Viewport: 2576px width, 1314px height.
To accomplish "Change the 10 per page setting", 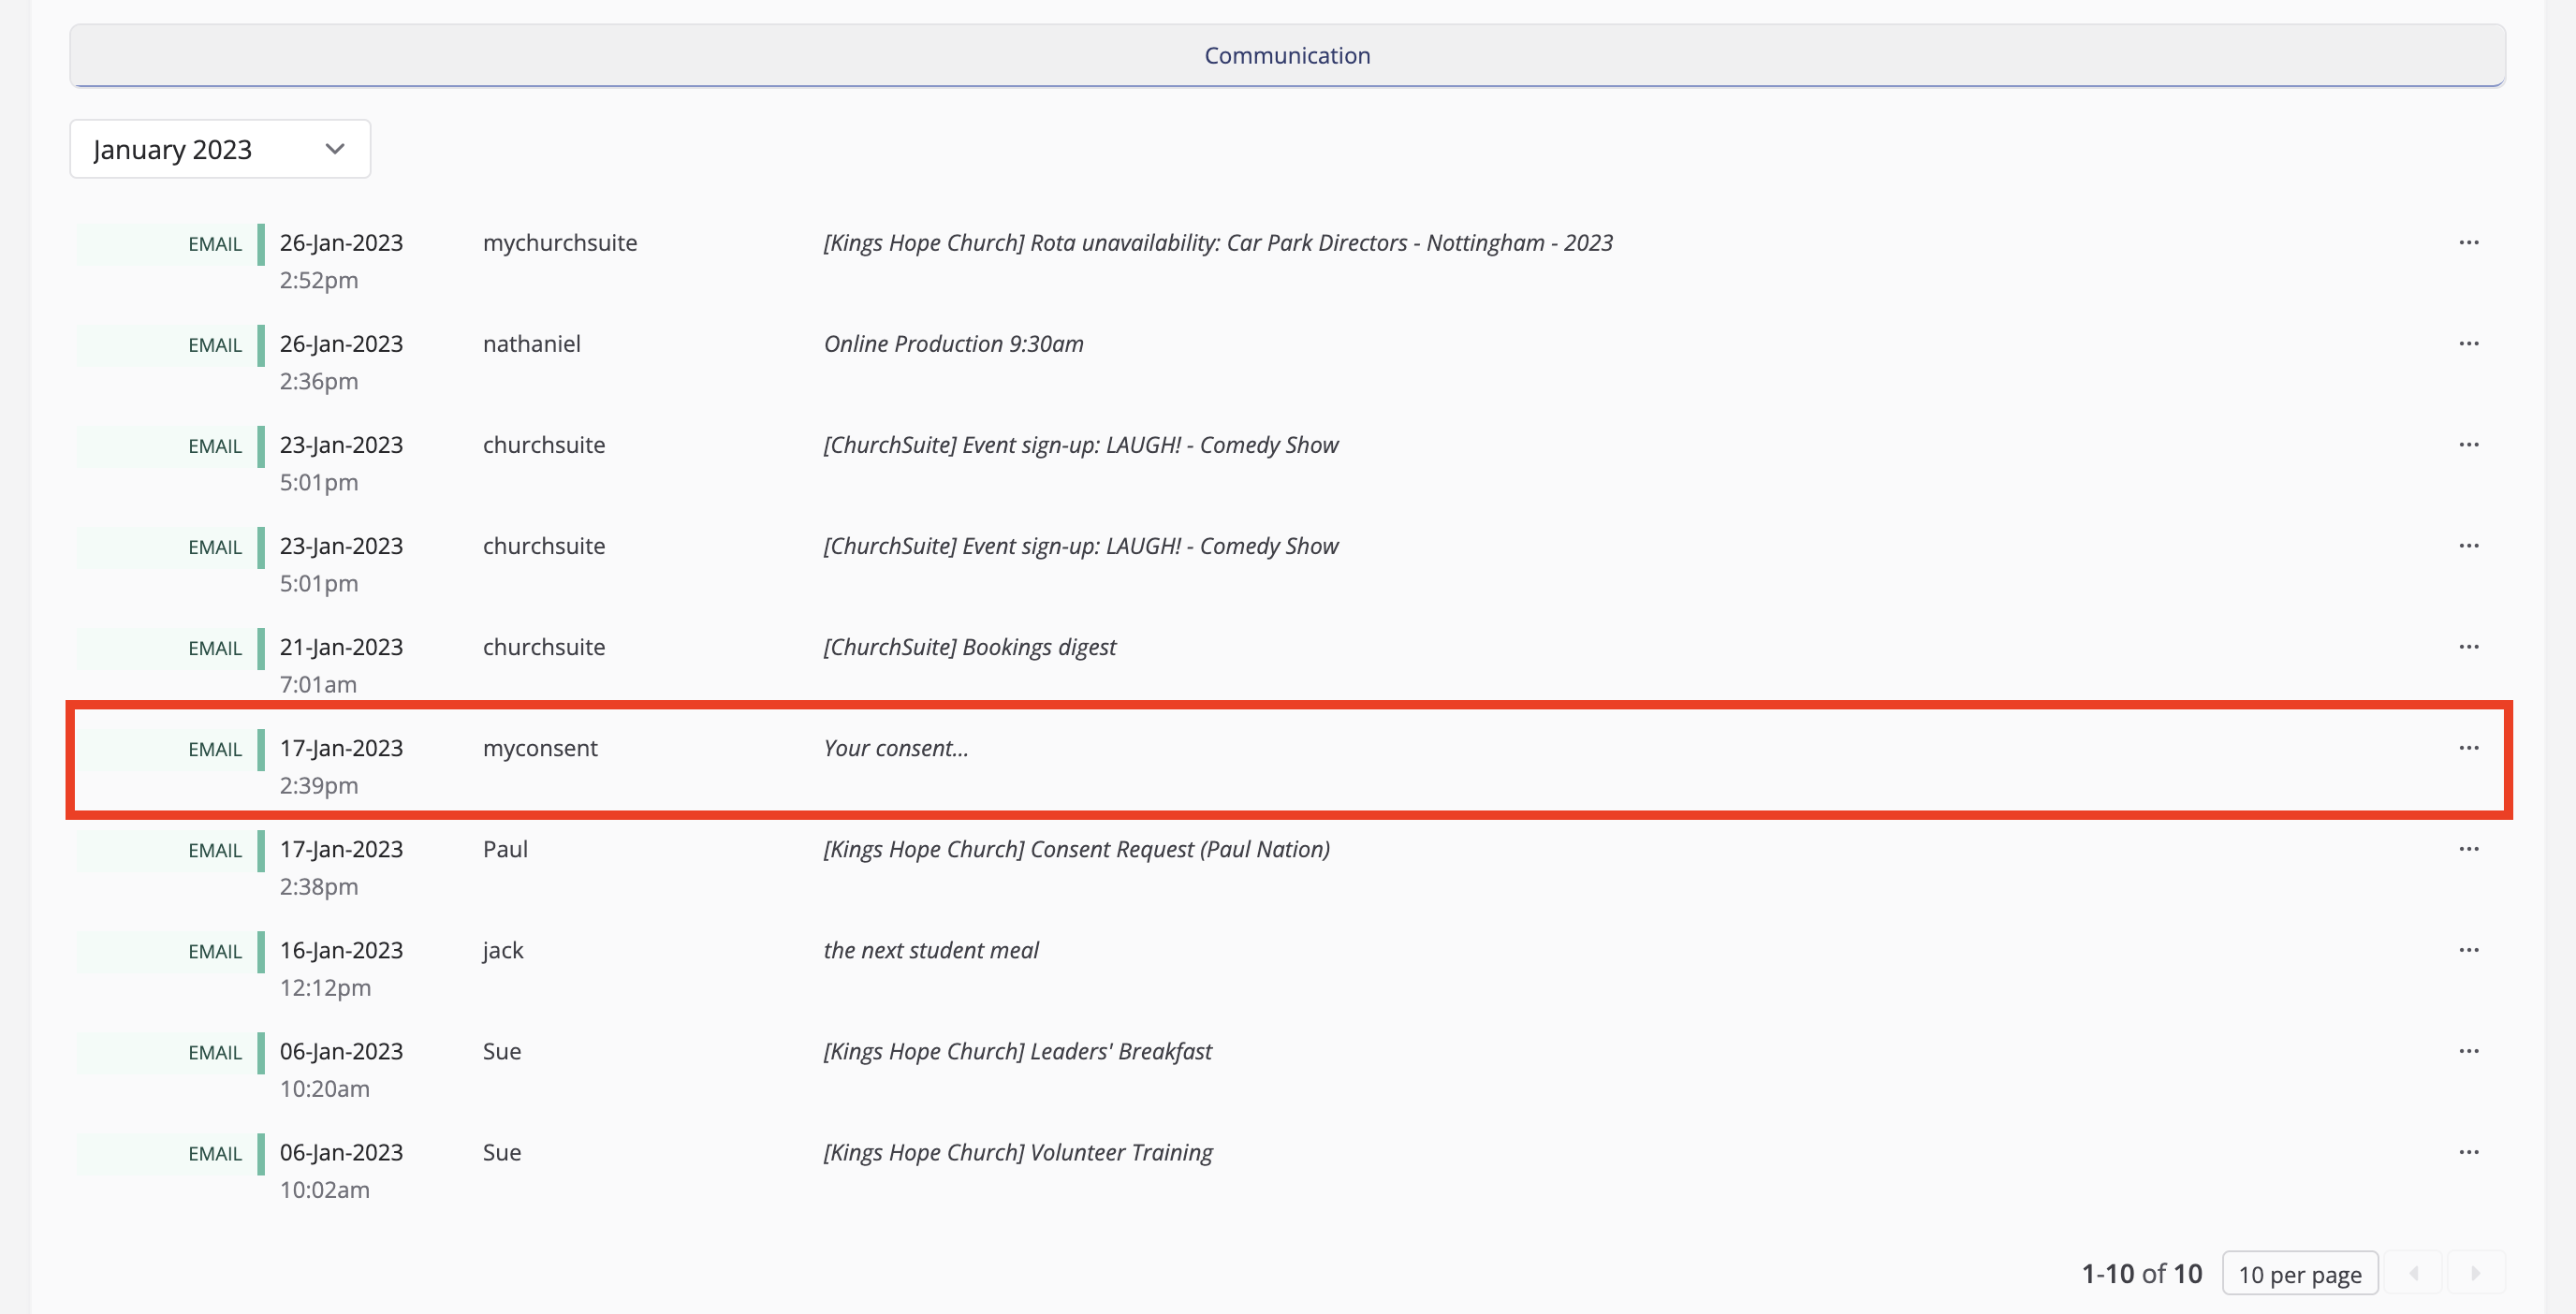I will point(2299,1273).
